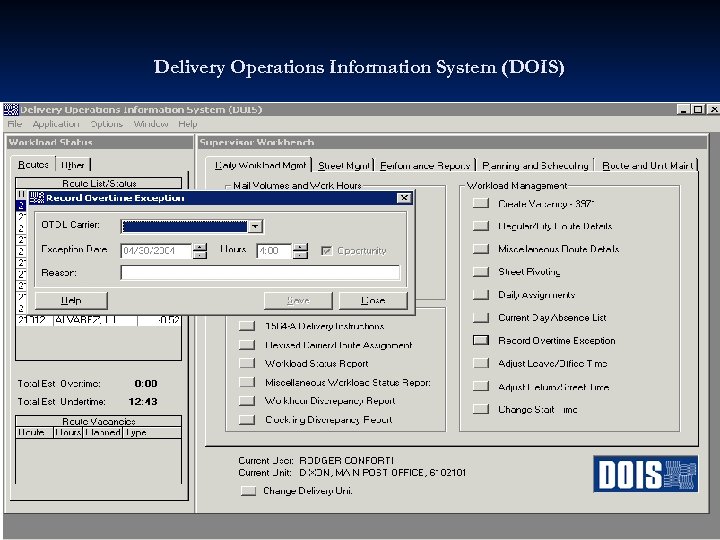Screen dimensions: 720x540
Task: Click Total Est Overtime value 0:00
Action: point(146,383)
